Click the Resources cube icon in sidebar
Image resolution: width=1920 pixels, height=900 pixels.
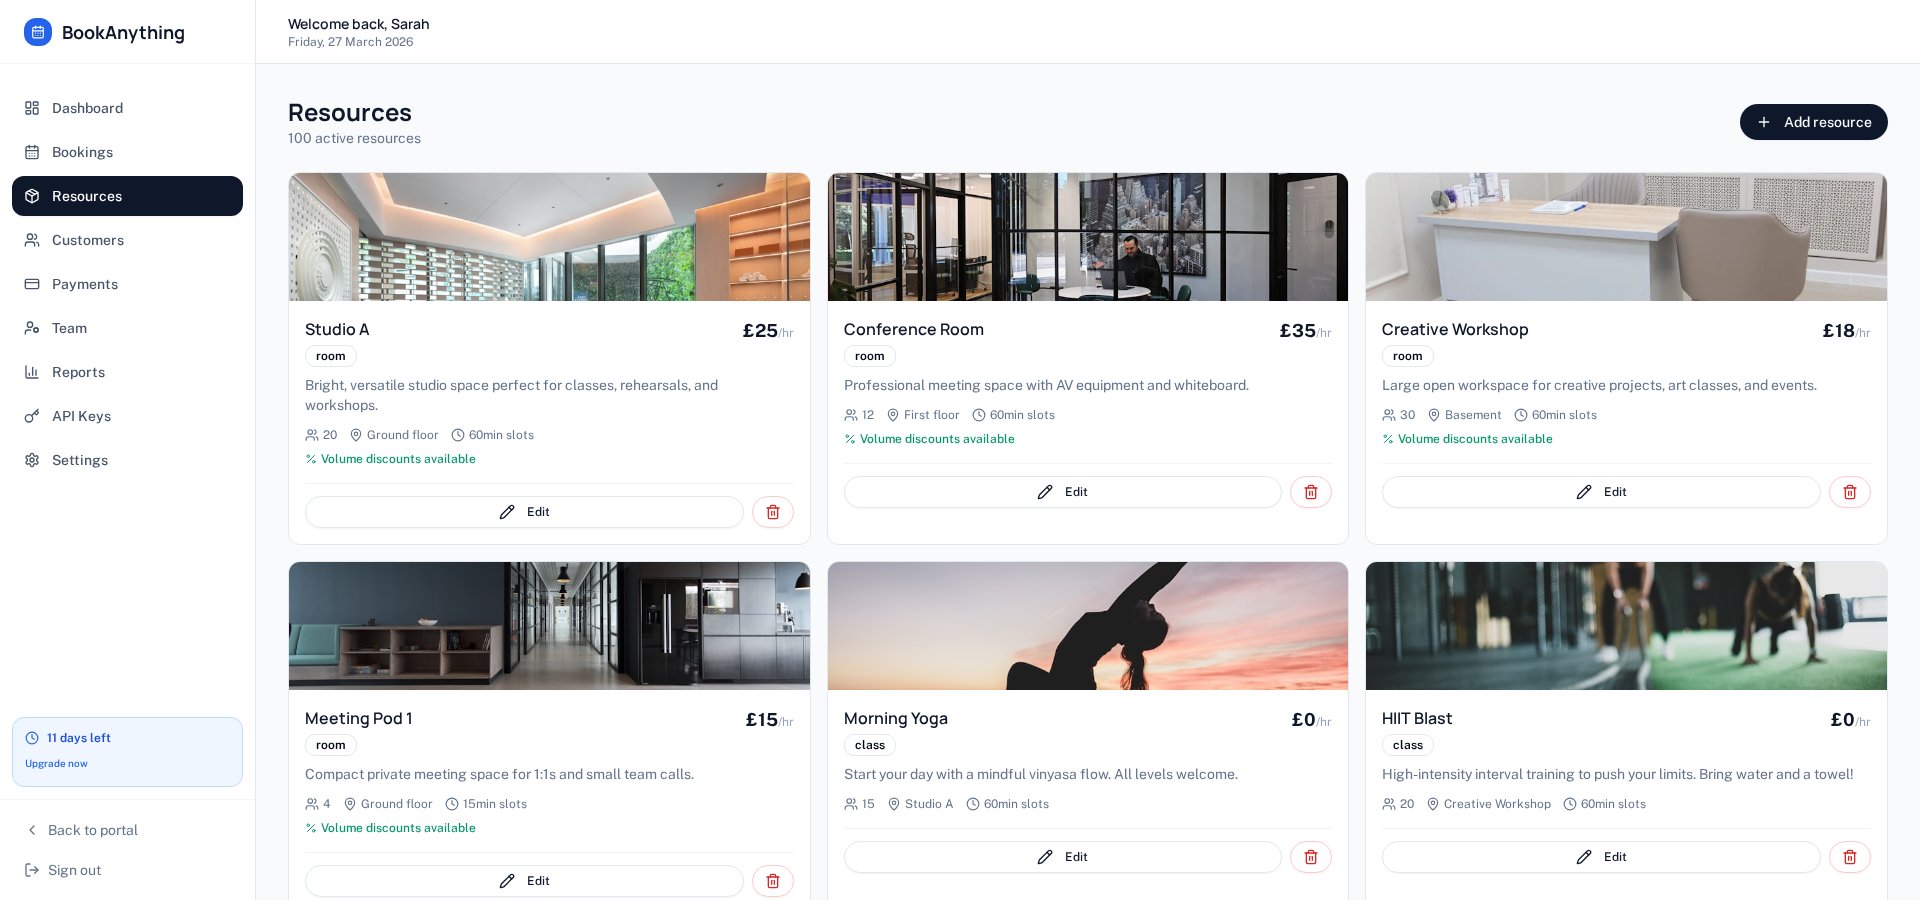tap(32, 196)
